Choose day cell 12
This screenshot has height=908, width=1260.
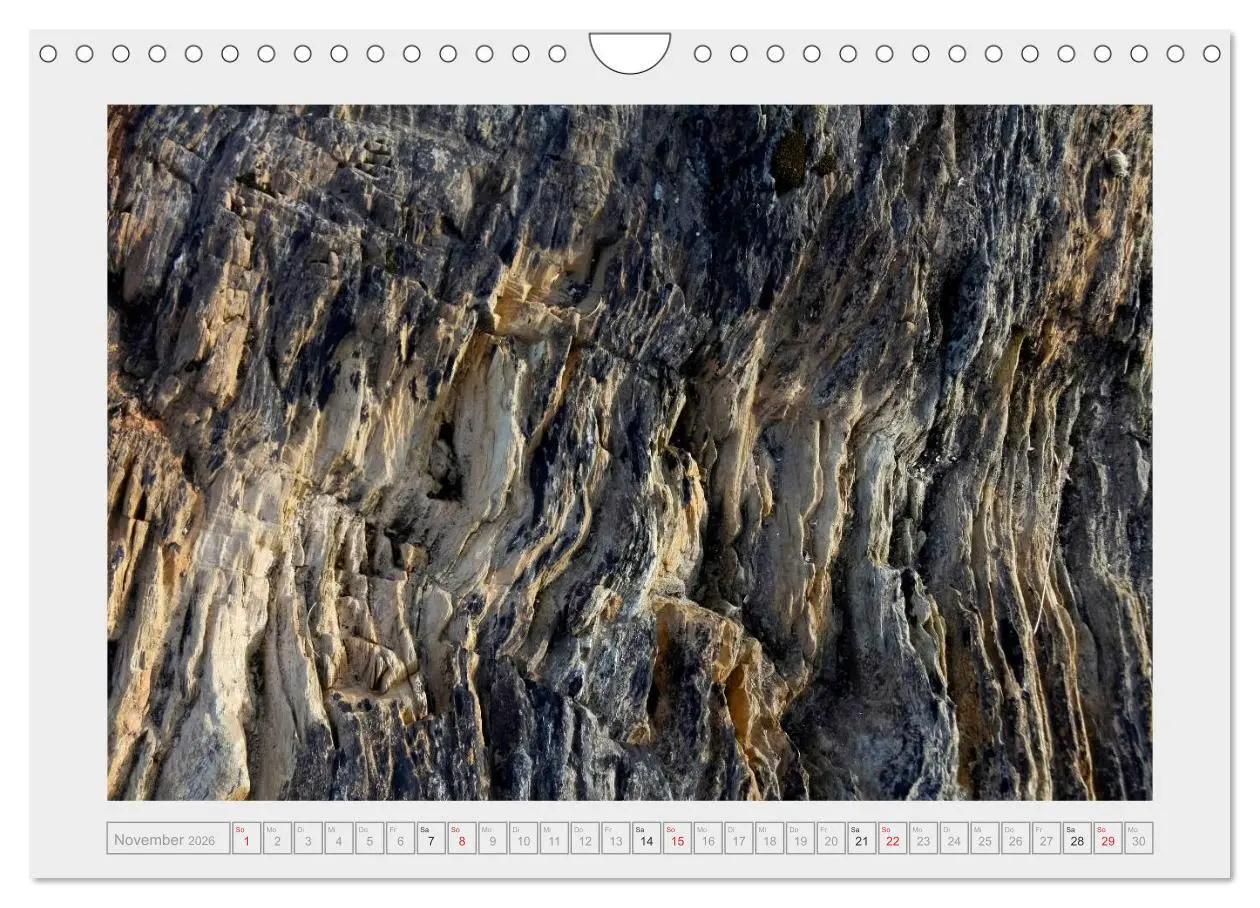[x=585, y=838]
